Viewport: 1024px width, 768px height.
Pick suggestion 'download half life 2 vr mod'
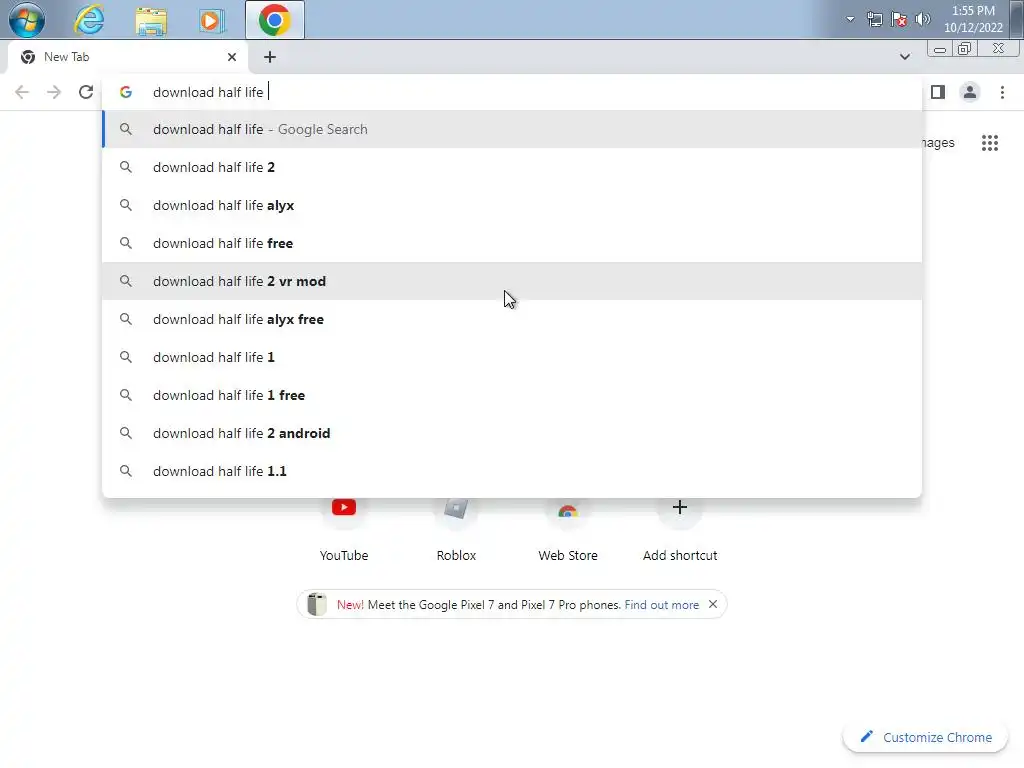(x=512, y=281)
